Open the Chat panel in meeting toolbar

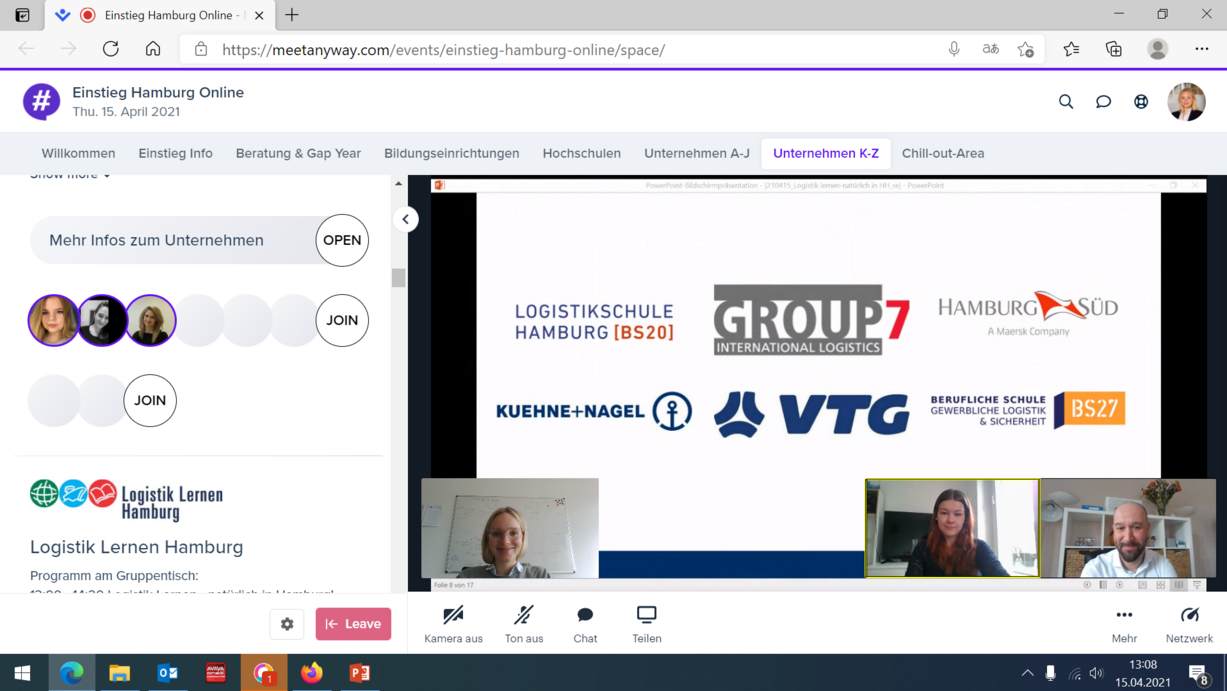(585, 624)
